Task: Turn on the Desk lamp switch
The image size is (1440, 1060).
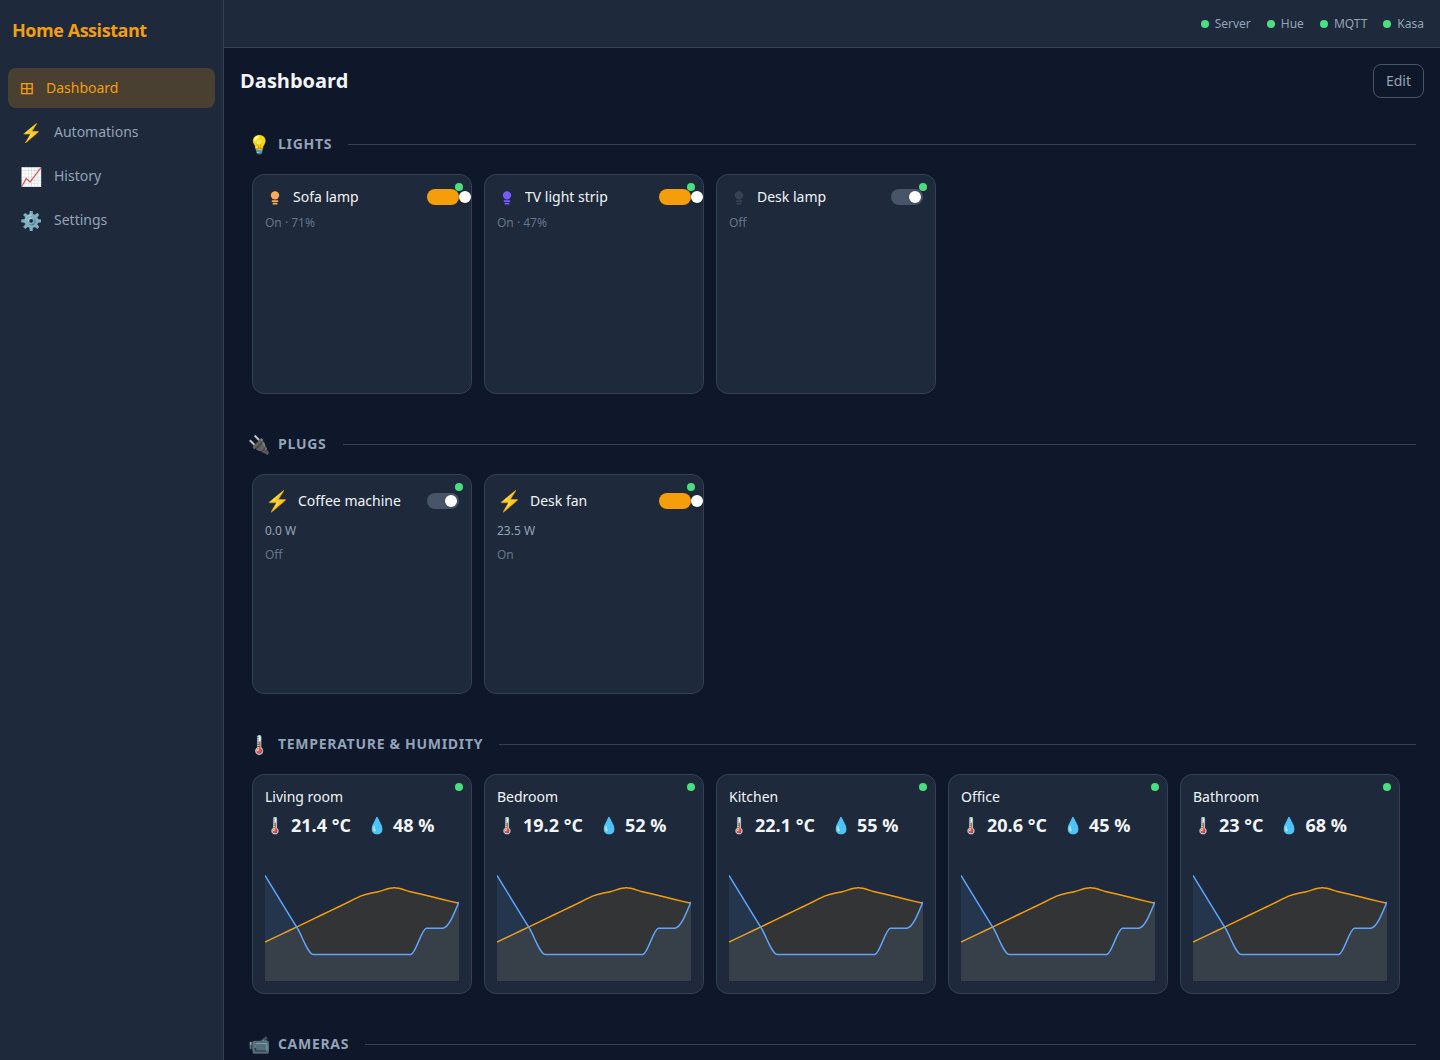Action: (x=907, y=197)
